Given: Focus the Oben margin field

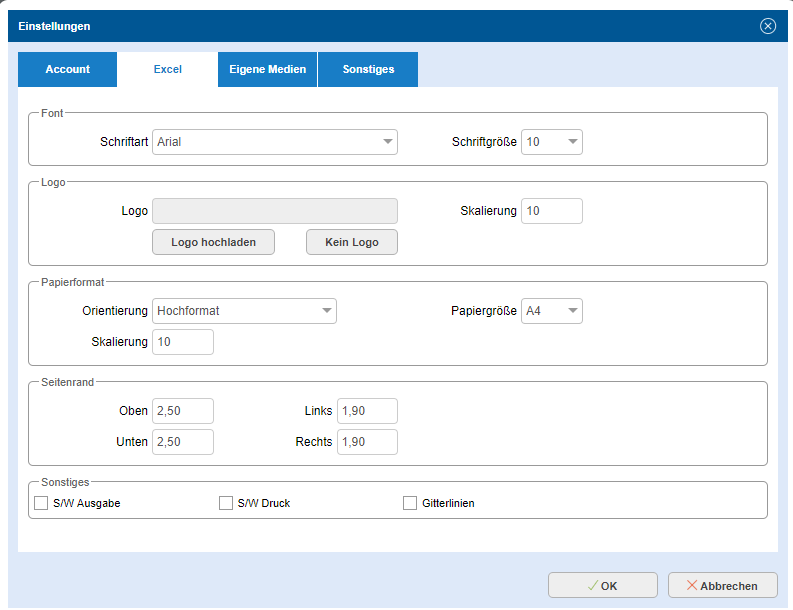Looking at the screenshot, I should click(183, 411).
